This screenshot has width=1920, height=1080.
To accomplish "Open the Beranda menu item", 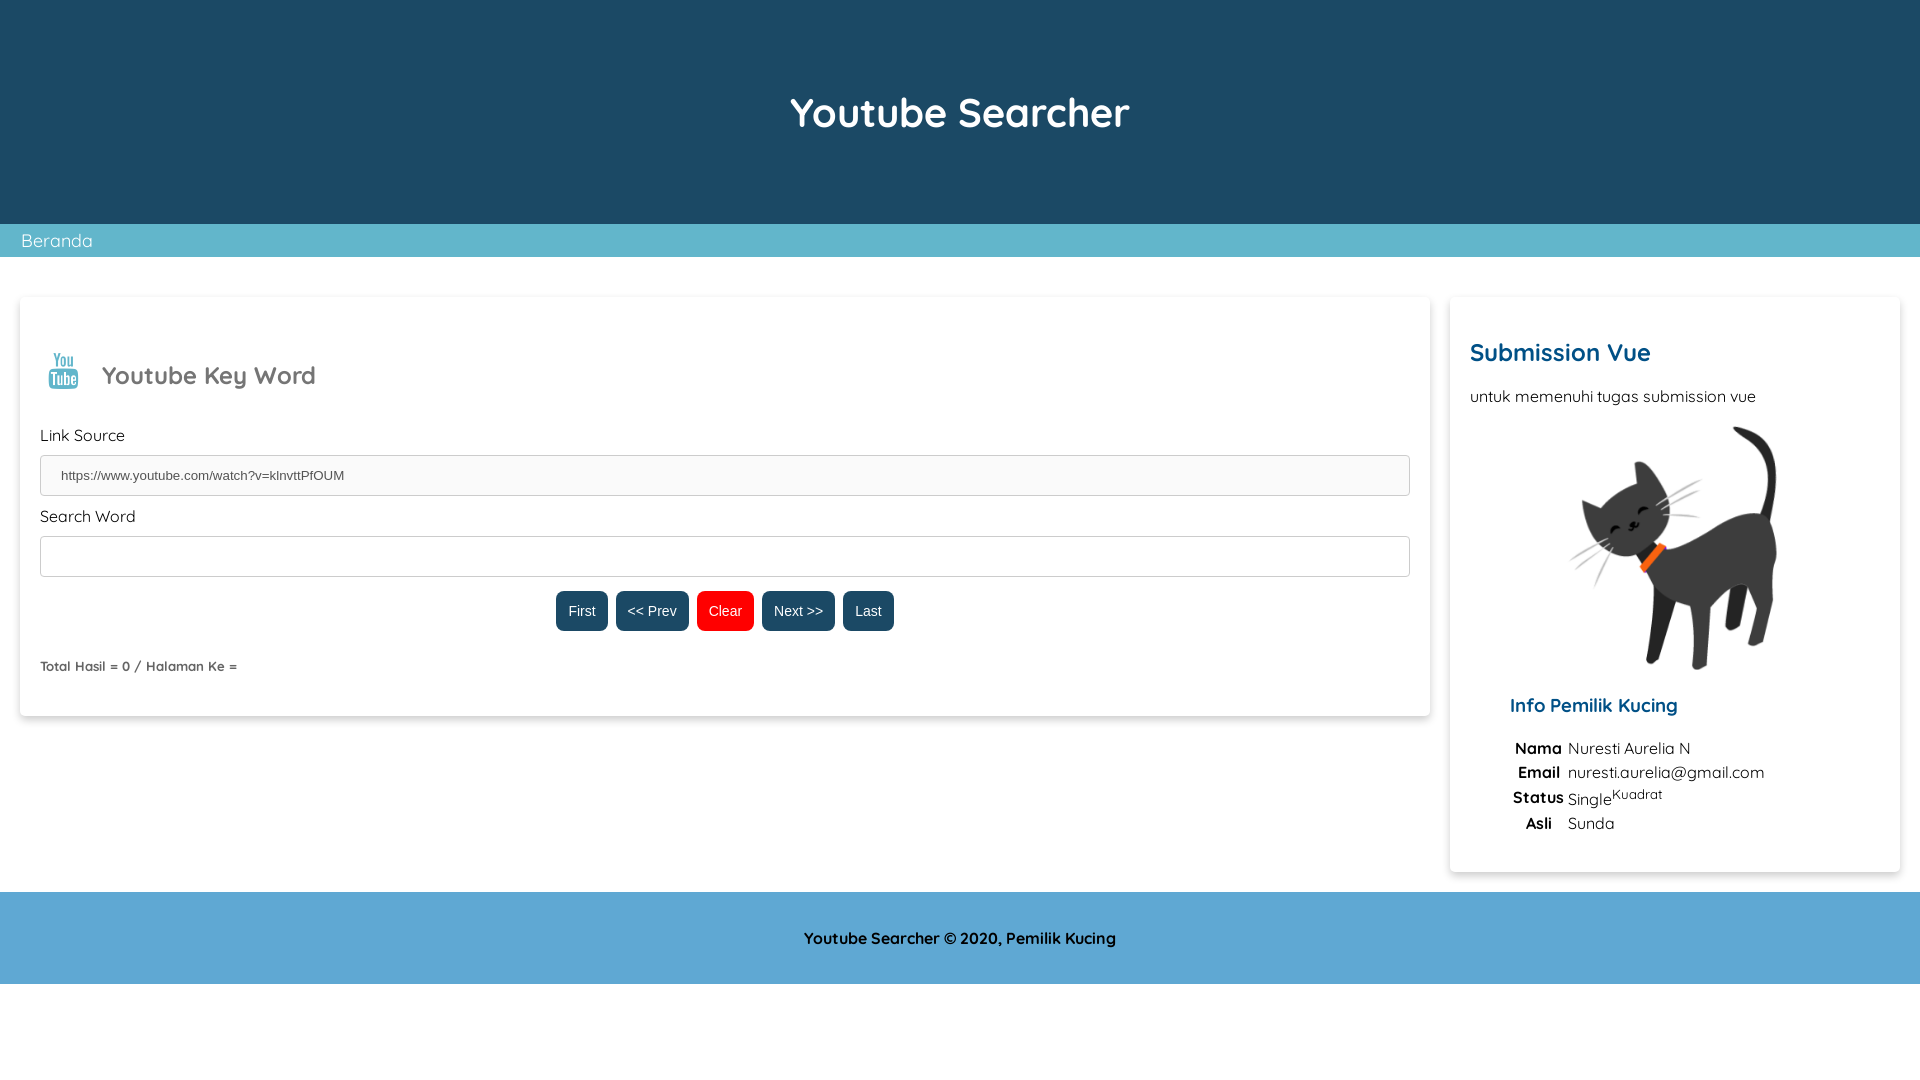I will [57, 241].
